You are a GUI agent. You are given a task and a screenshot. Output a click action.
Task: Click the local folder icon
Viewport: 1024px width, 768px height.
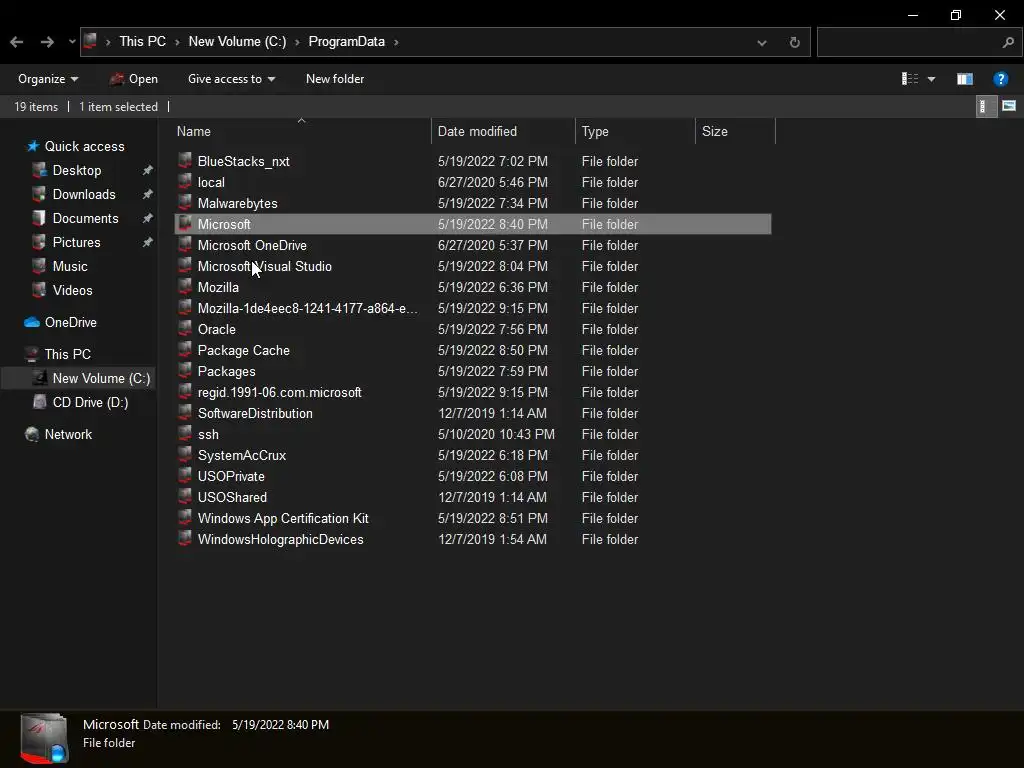[x=185, y=182]
